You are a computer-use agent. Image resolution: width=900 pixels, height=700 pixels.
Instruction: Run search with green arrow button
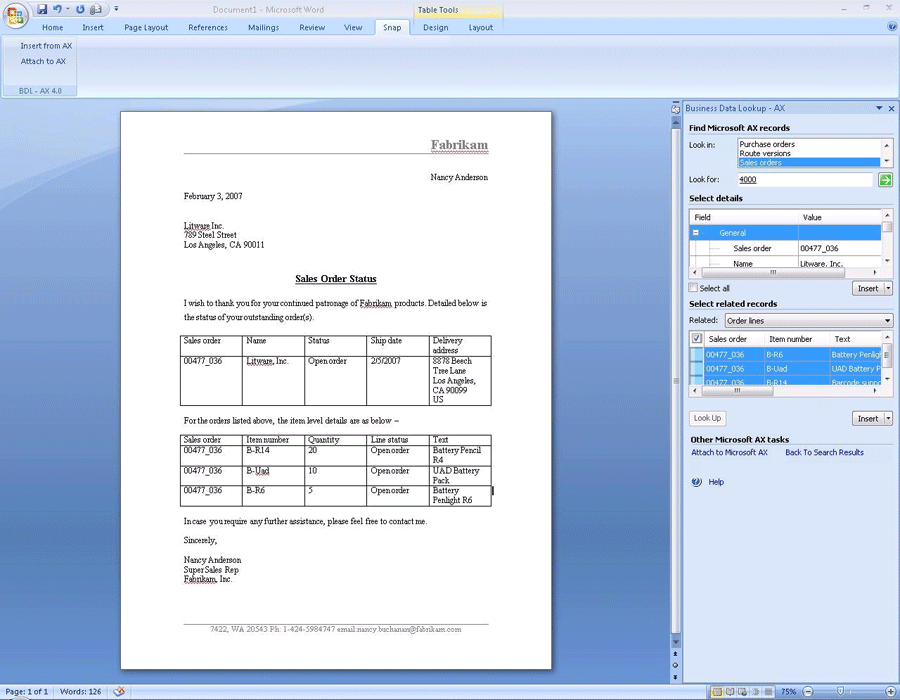click(x=885, y=180)
